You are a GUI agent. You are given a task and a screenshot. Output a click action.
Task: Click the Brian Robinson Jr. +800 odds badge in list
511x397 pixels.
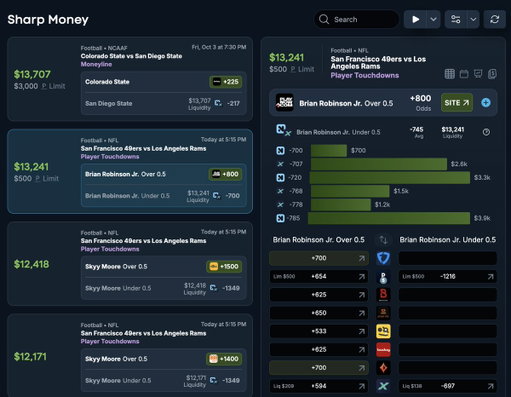[x=226, y=174]
